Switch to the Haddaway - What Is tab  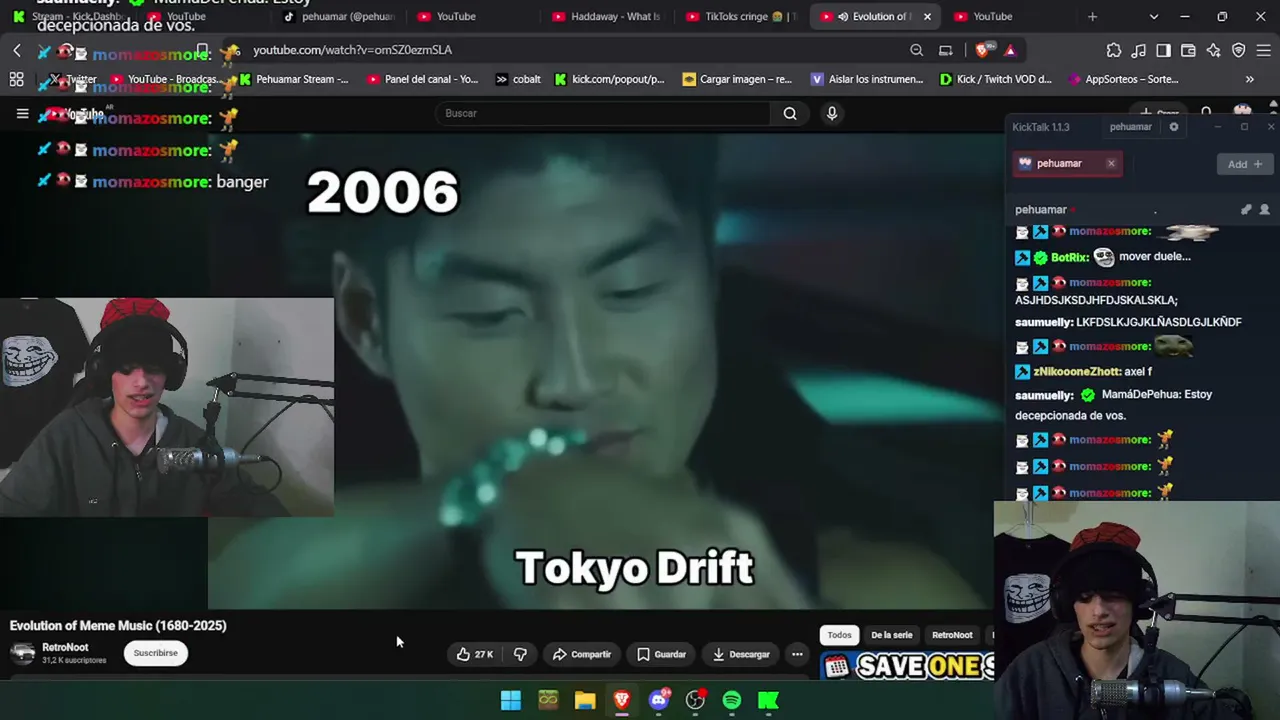(606, 17)
